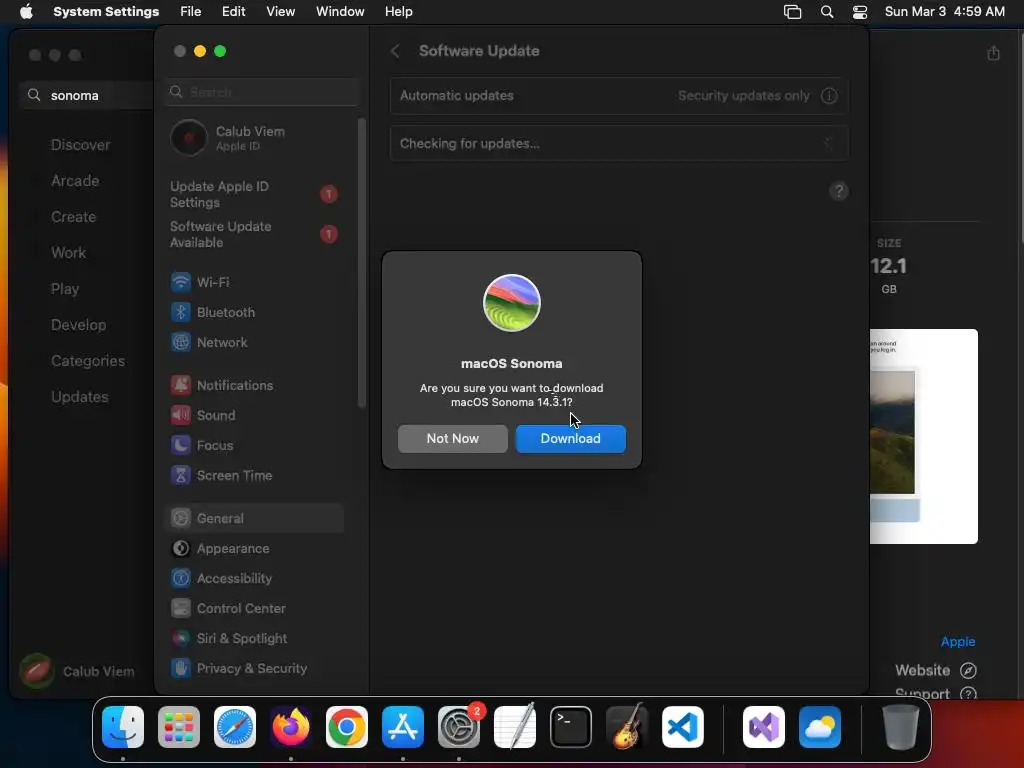
Task: Go back with Software Update chevron
Action: tap(395, 51)
